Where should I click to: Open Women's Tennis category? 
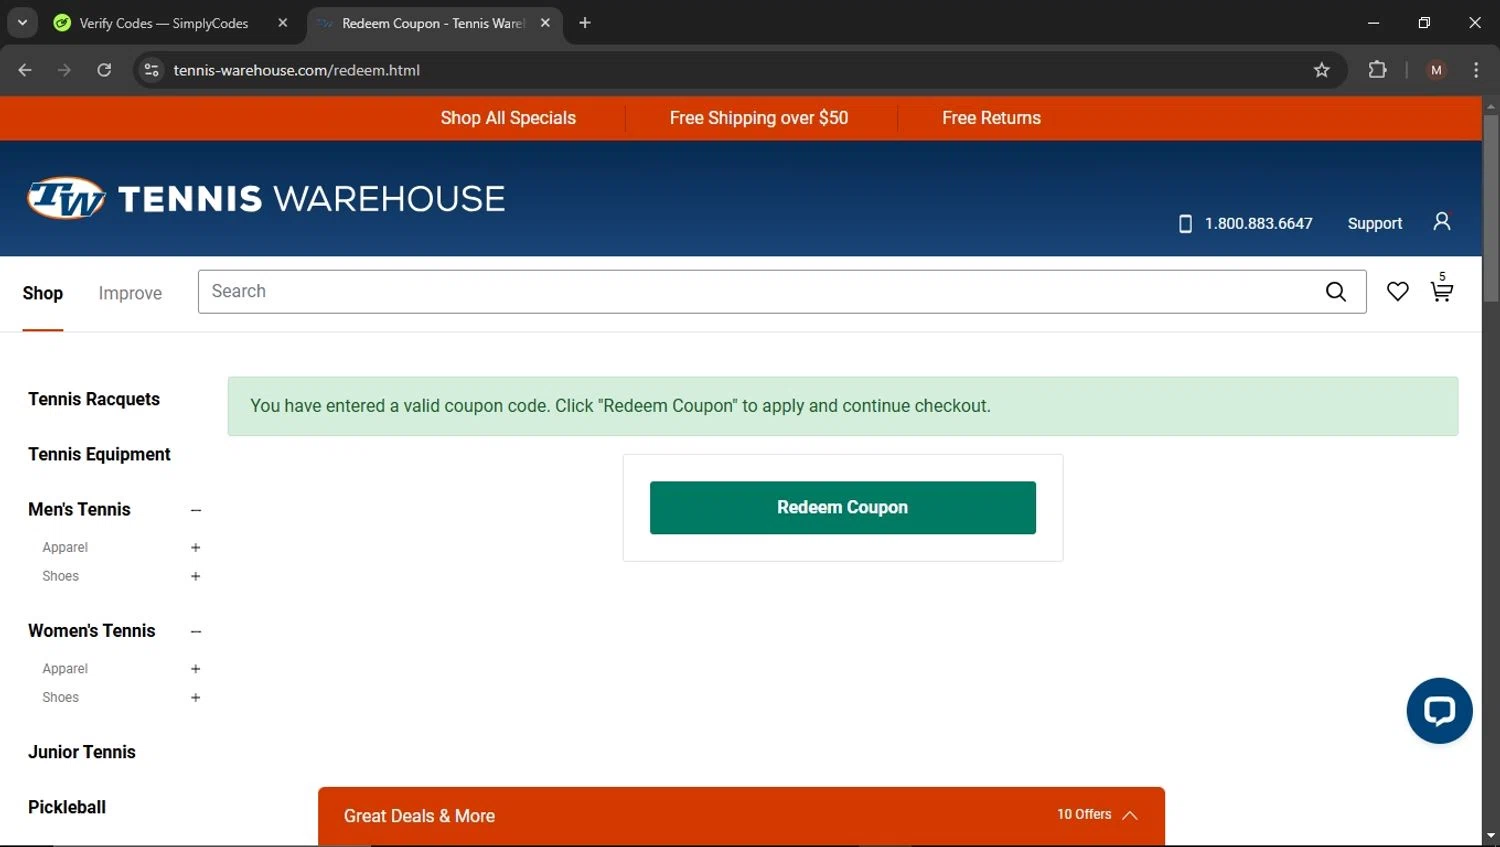pos(92,631)
